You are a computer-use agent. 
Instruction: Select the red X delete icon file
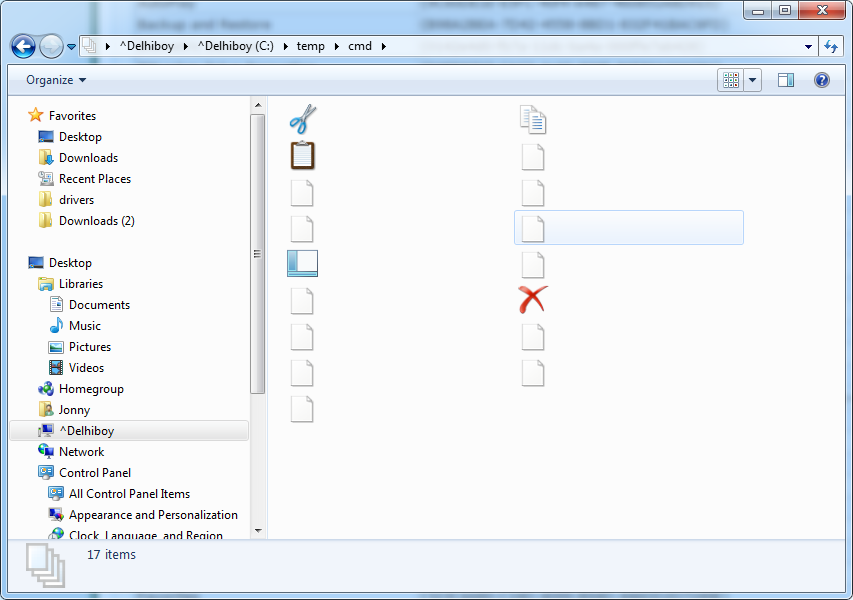pos(533,300)
